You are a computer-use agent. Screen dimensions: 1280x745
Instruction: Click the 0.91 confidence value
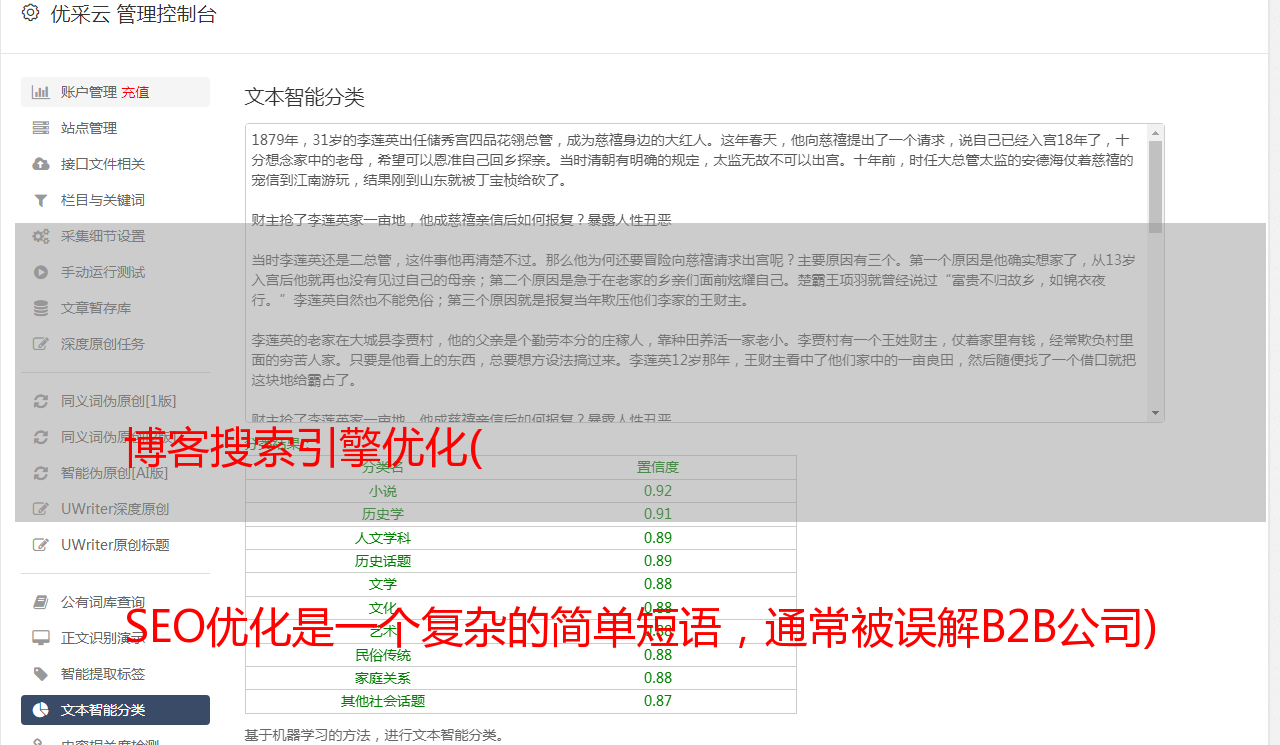(x=658, y=514)
